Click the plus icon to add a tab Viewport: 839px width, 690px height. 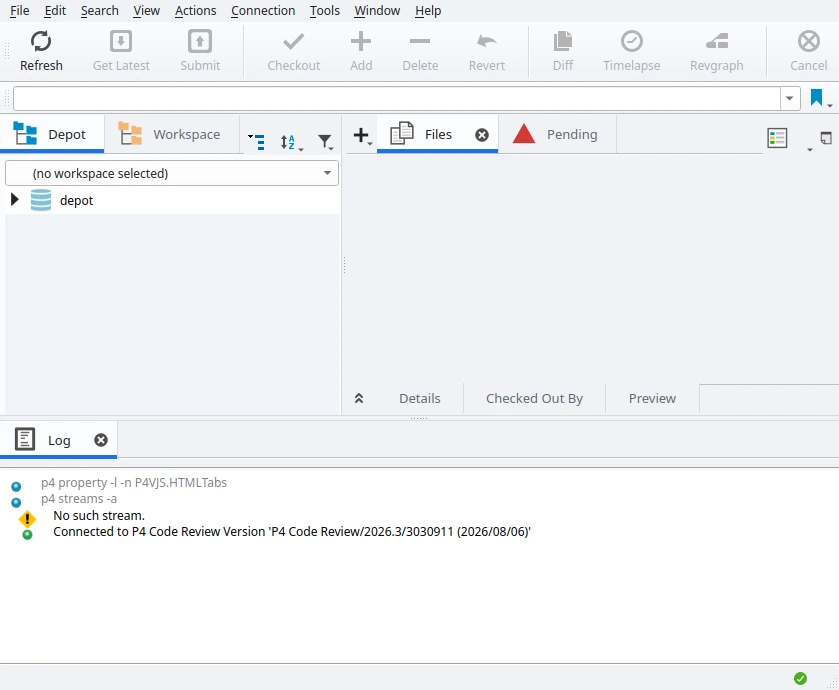pyautogui.click(x=362, y=135)
